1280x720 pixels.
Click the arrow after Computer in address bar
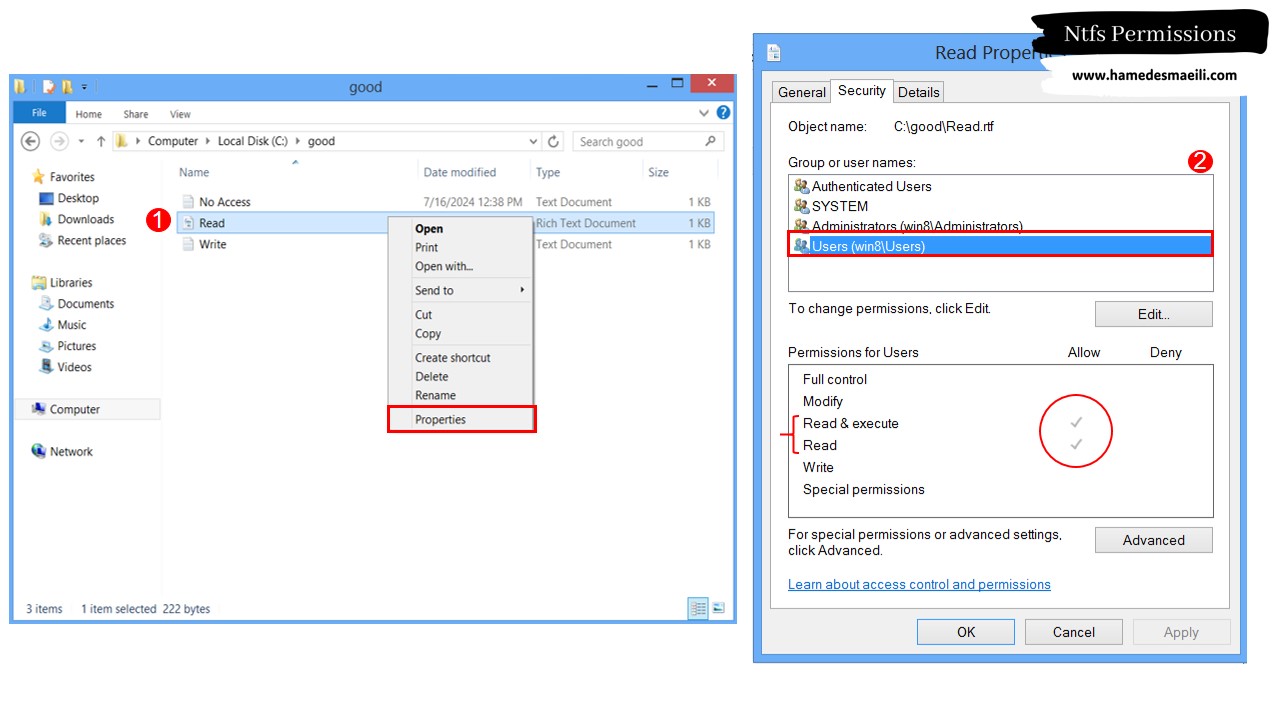(208, 141)
